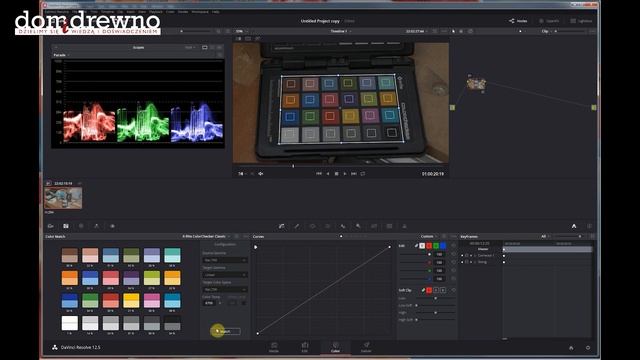Open the Lightbox view
The height and width of the screenshot is (360, 640).
pyautogui.click(x=581, y=21)
